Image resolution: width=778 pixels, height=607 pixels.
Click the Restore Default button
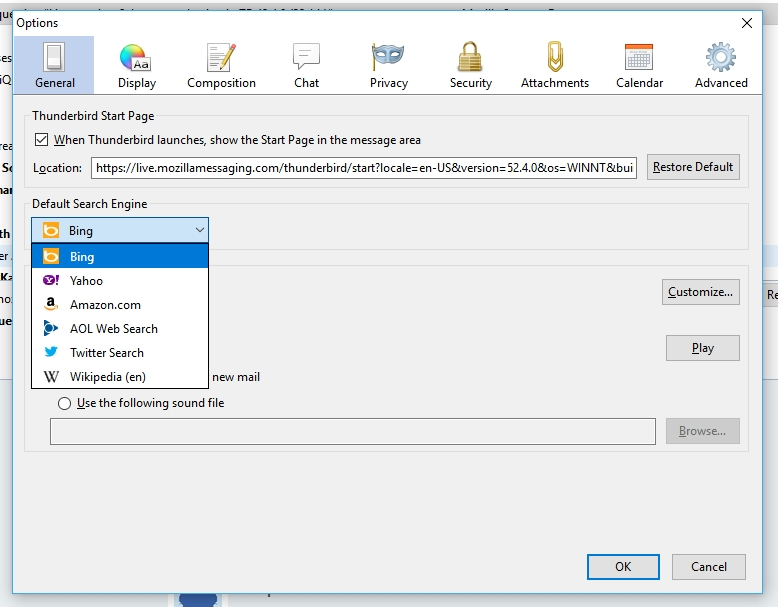click(x=693, y=167)
